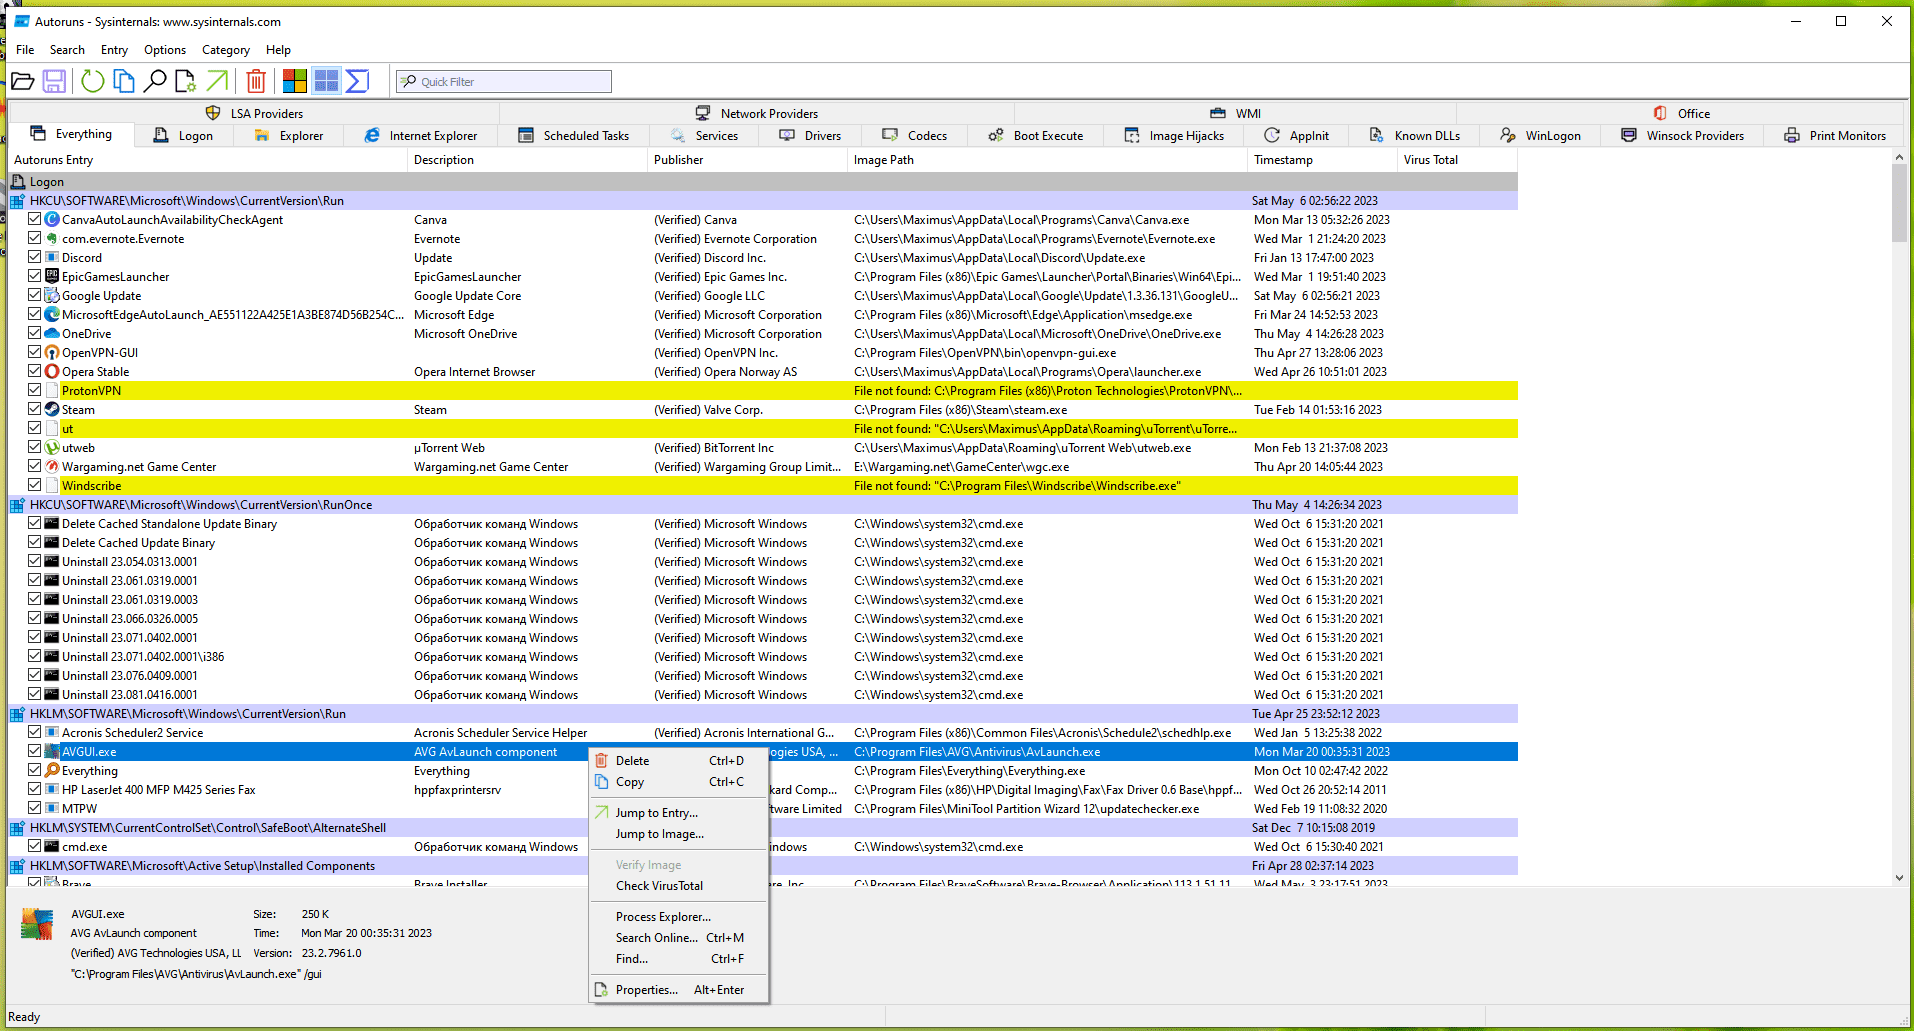Toggle checkbox for Uninstall 23.054.0313.0001
The image size is (1914, 1031).
pos(35,562)
